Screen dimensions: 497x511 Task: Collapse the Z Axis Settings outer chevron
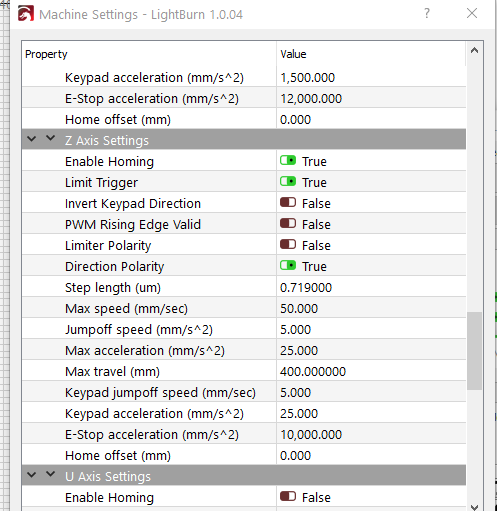[32, 139]
